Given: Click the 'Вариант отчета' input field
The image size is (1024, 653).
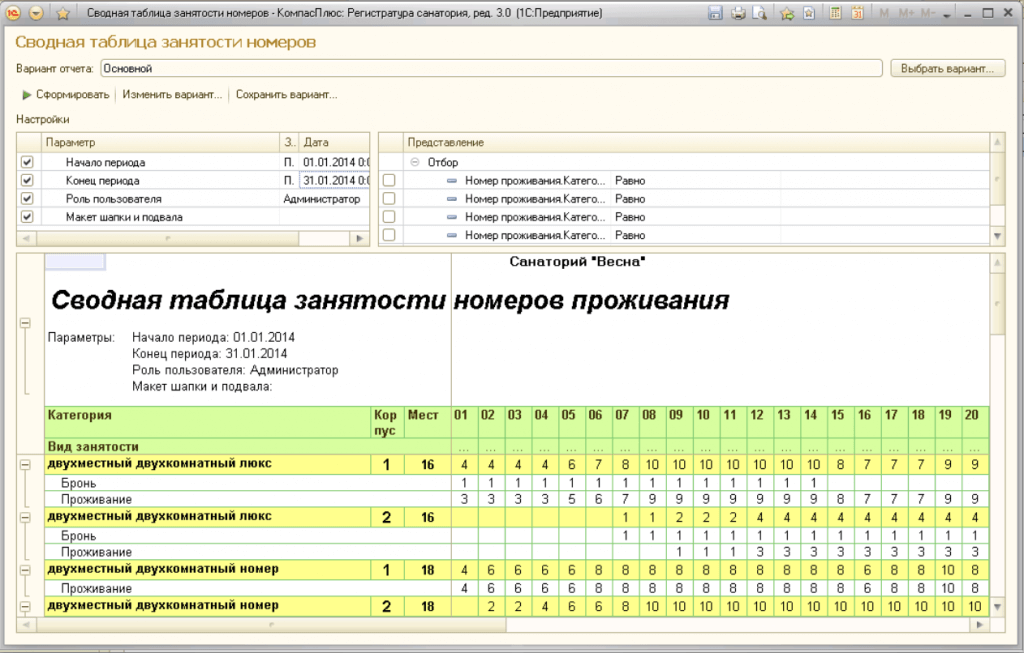Looking at the screenshot, I should (x=490, y=69).
